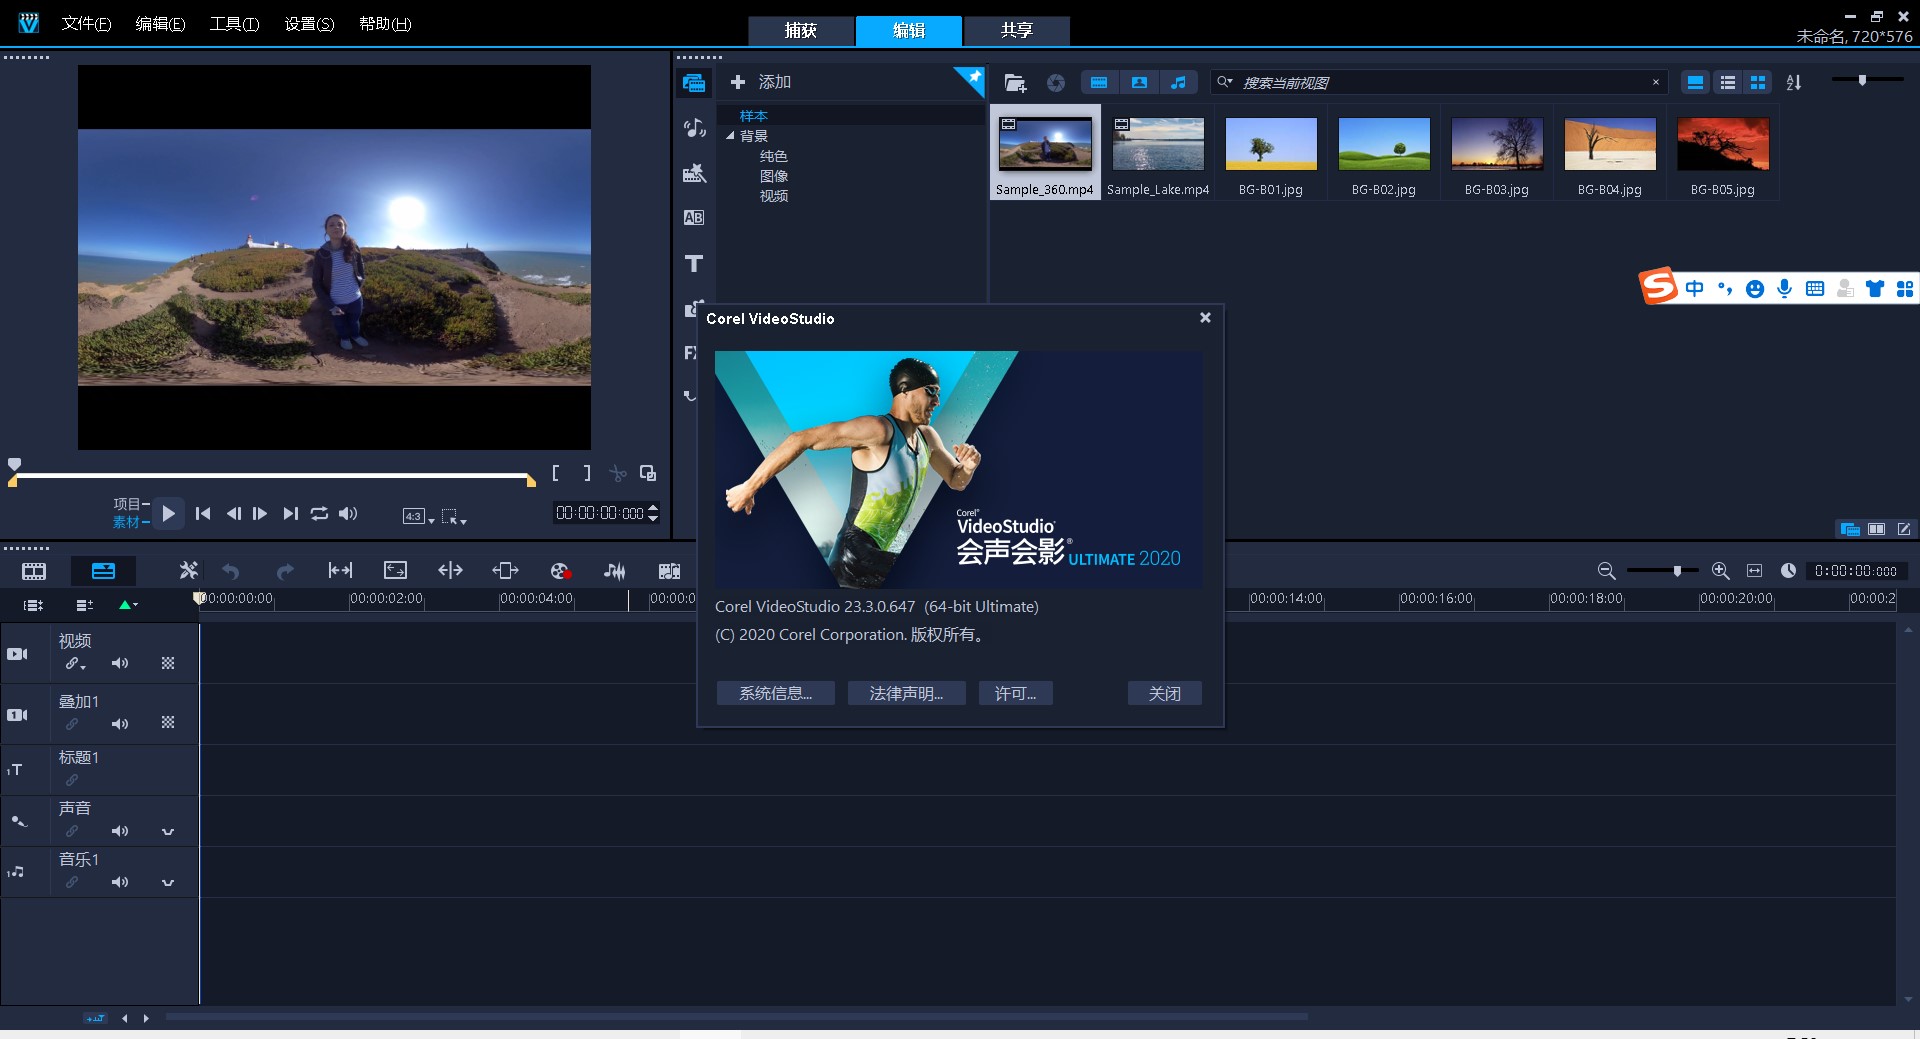
Task: Open the auto music filmstrip icon
Action: click(x=669, y=571)
